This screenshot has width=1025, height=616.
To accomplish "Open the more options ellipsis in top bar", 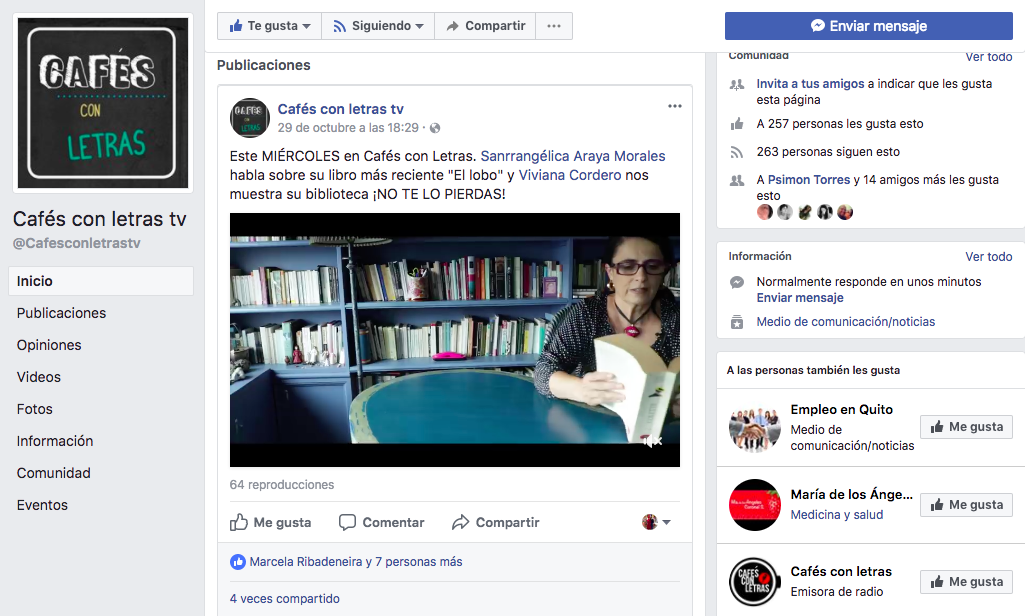I will (x=554, y=26).
